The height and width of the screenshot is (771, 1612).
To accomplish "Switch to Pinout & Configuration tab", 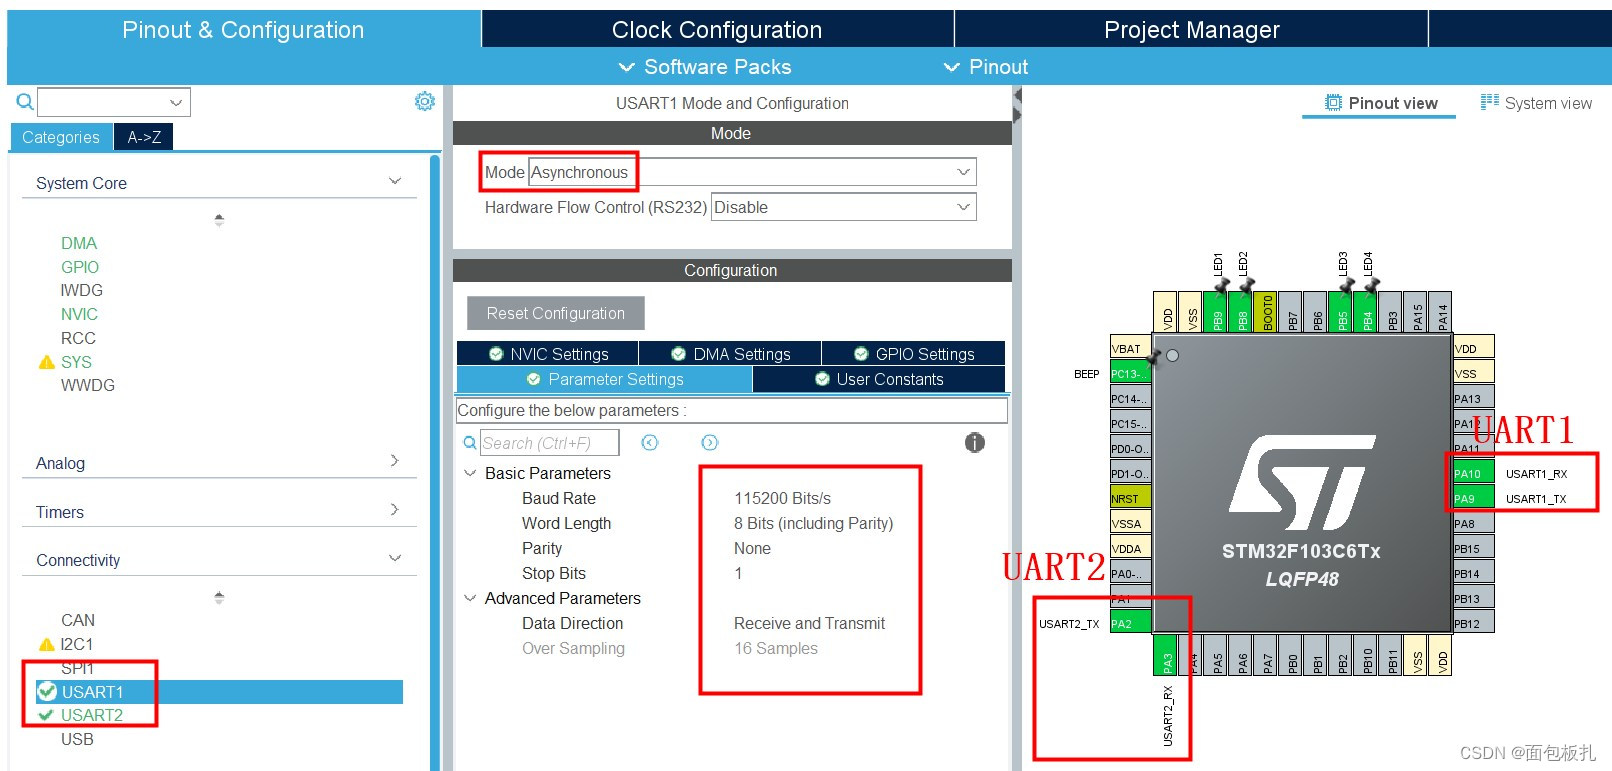I will click(x=243, y=30).
